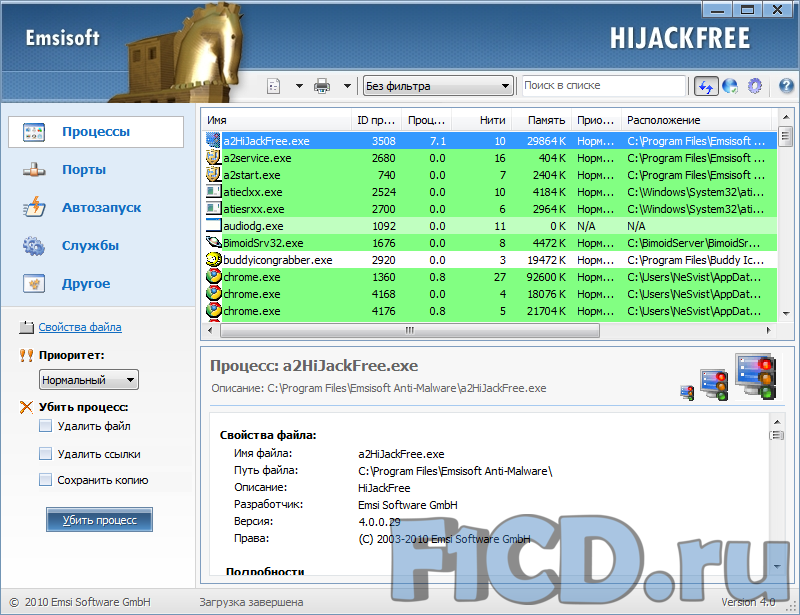The height and width of the screenshot is (615, 800).
Task: Open the 'Без фильтра' filter combo box
Action: pos(438,86)
